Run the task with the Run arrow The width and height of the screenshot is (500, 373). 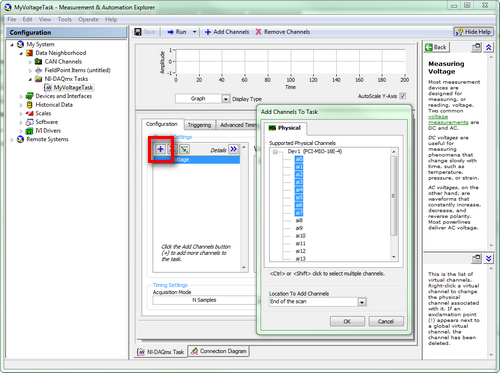click(x=177, y=32)
